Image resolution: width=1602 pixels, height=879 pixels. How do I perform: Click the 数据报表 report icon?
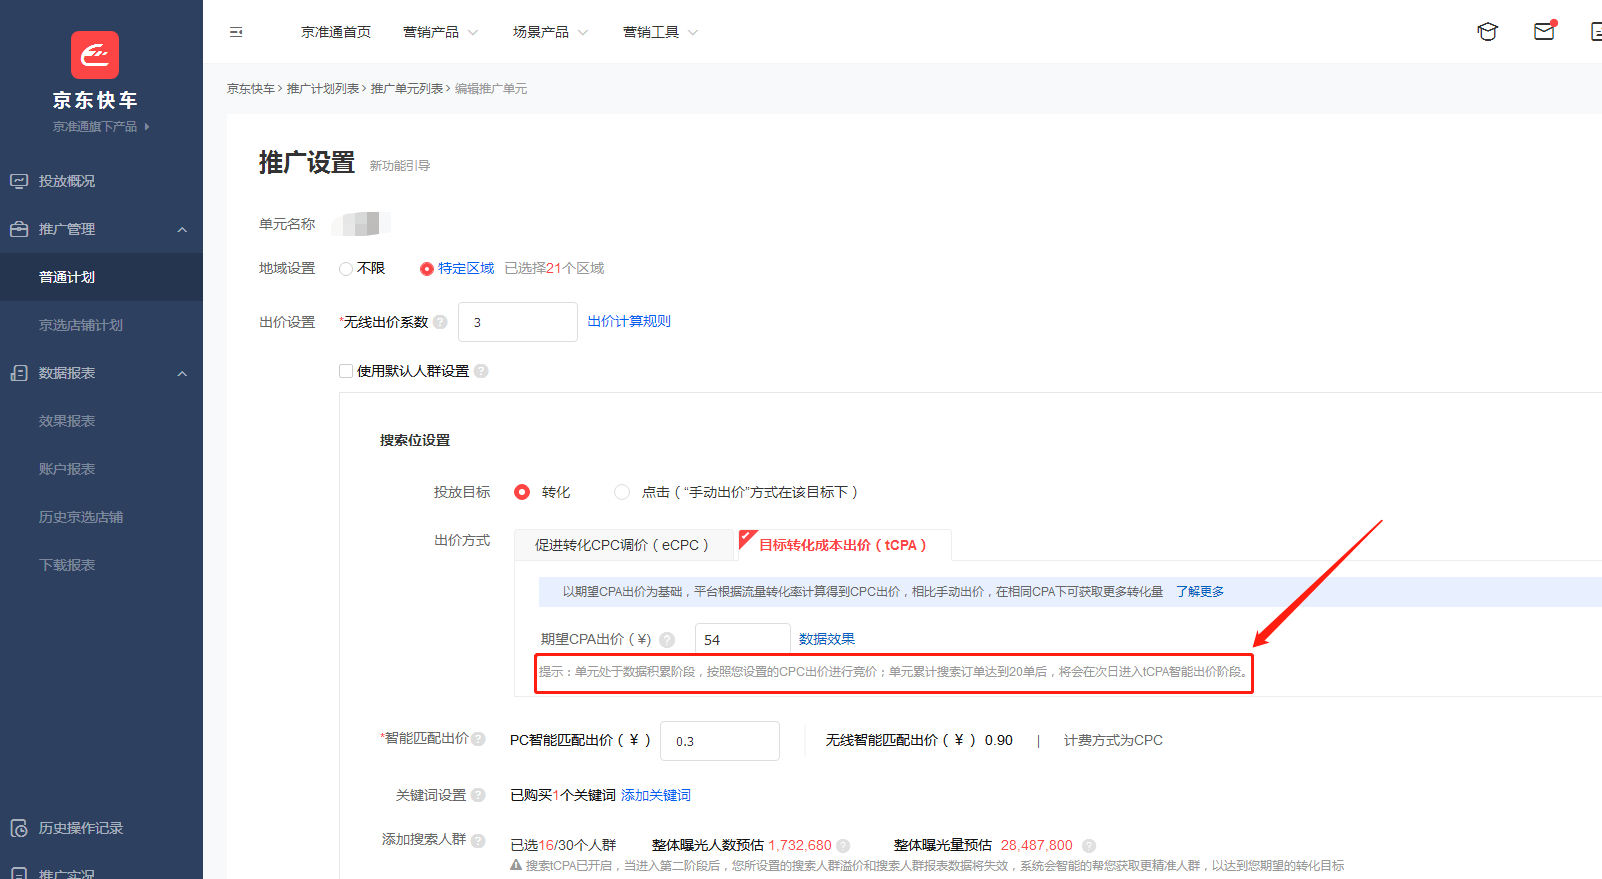click(x=19, y=373)
